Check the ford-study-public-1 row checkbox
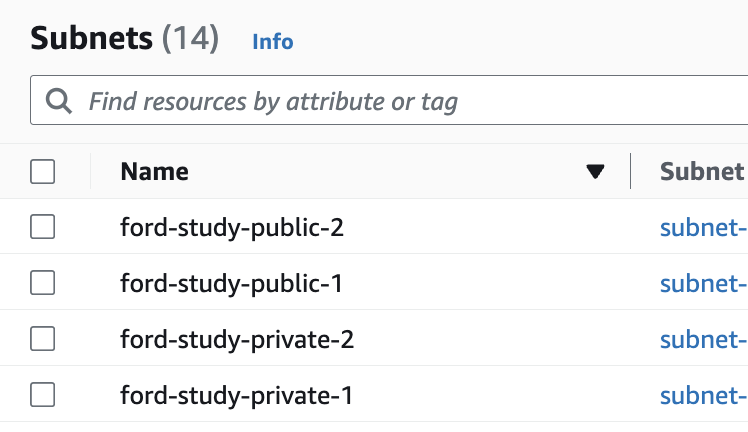 click(x=42, y=283)
